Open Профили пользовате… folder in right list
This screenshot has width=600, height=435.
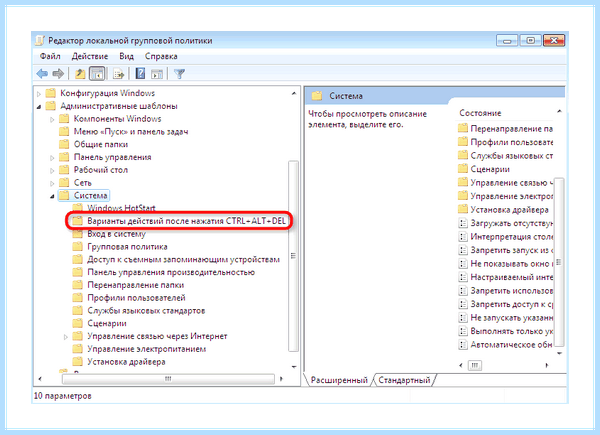click(x=505, y=142)
